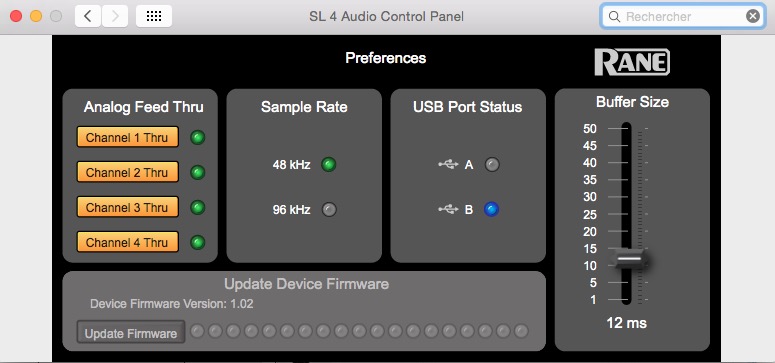Open the show-all grid icon in toolbar

pos(154,16)
